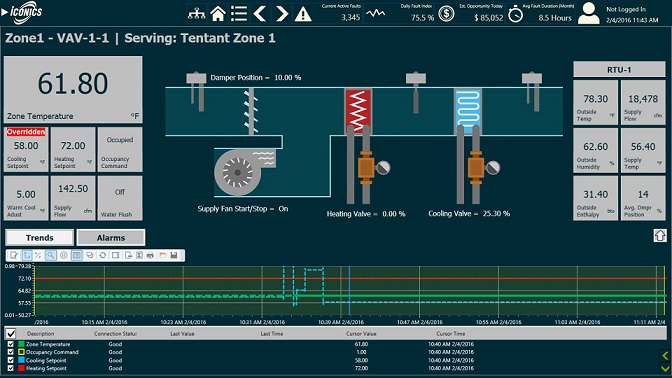This screenshot has width=672, height=378.
Task: Open the RTU-1 unit button
Action: pyautogui.click(x=619, y=69)
